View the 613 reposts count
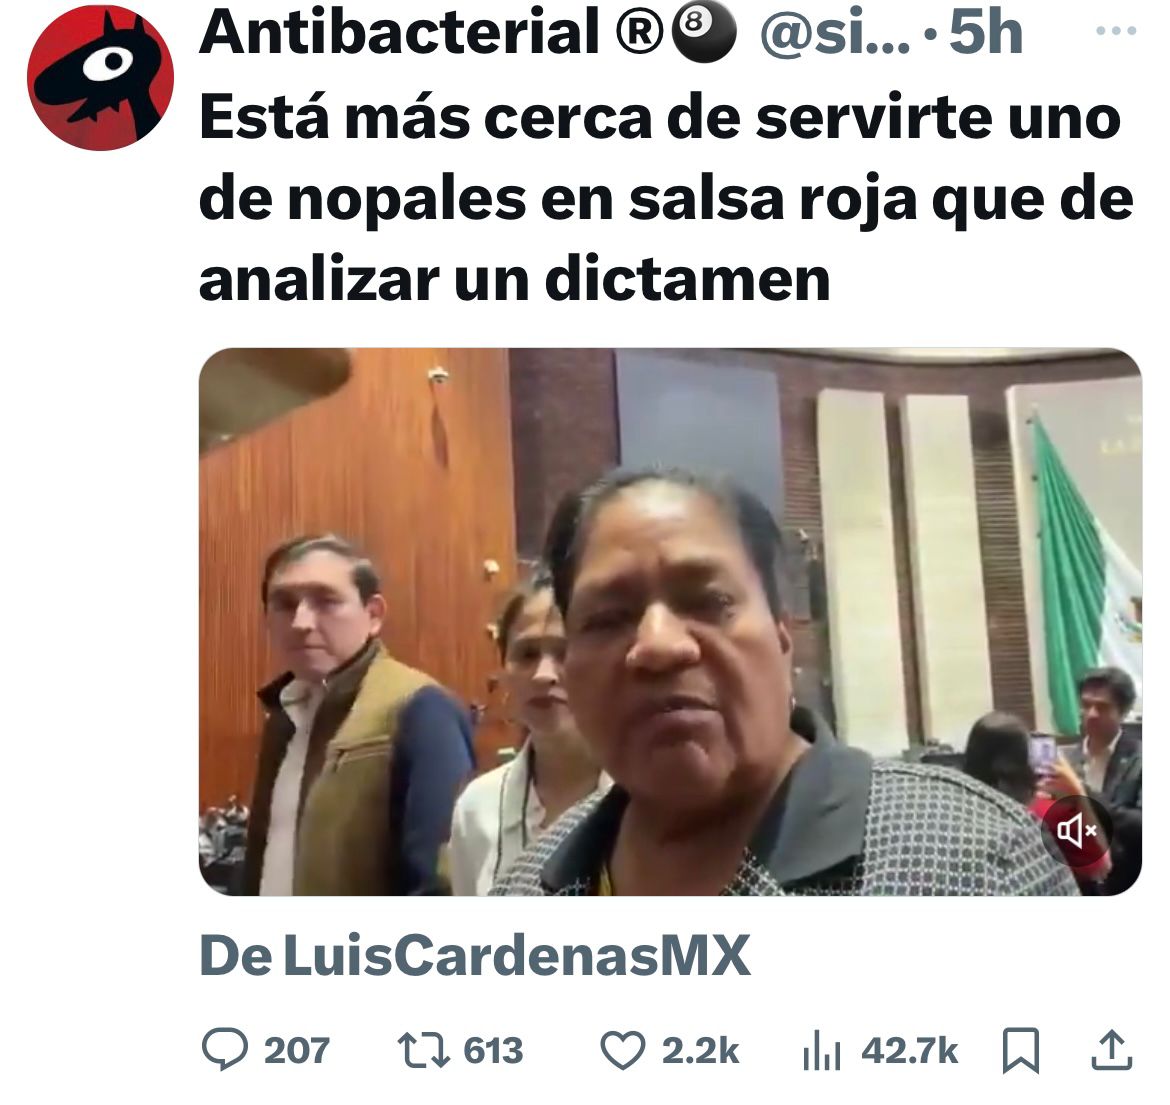The width and height of the screenshot is (1170, 1105). pos(492,1051)
